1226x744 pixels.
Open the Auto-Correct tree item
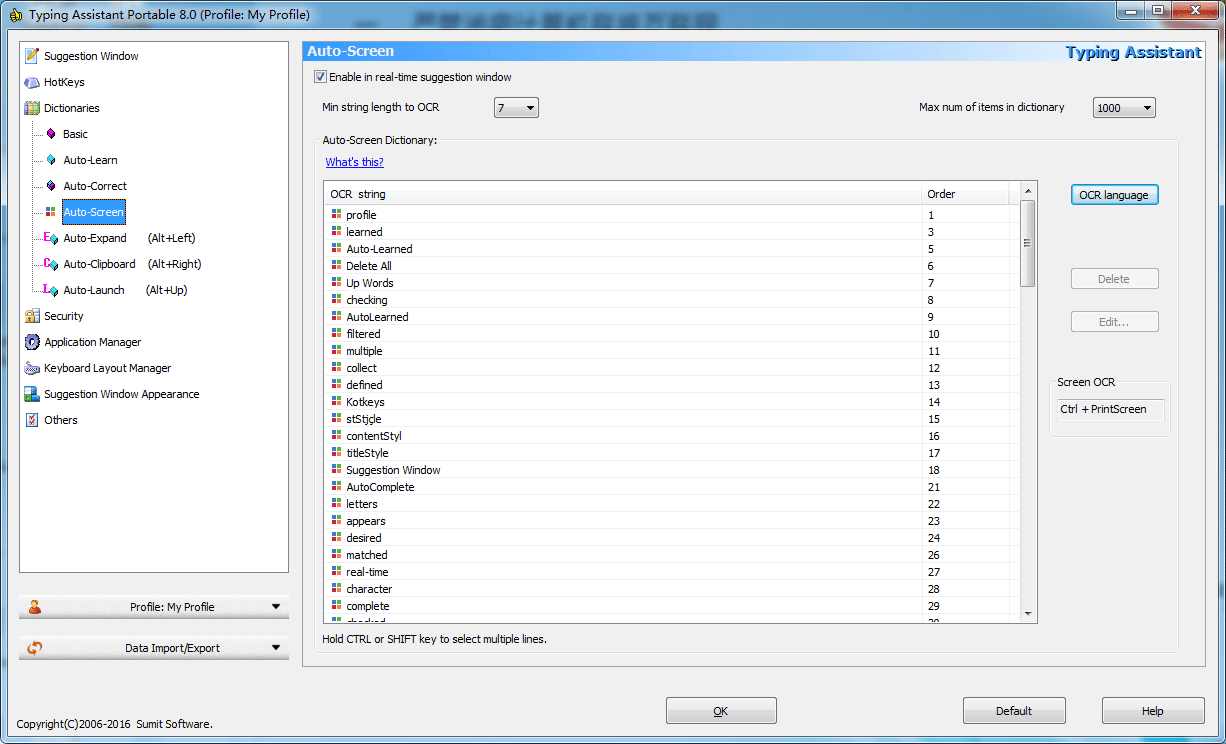(x=95, y=186)
